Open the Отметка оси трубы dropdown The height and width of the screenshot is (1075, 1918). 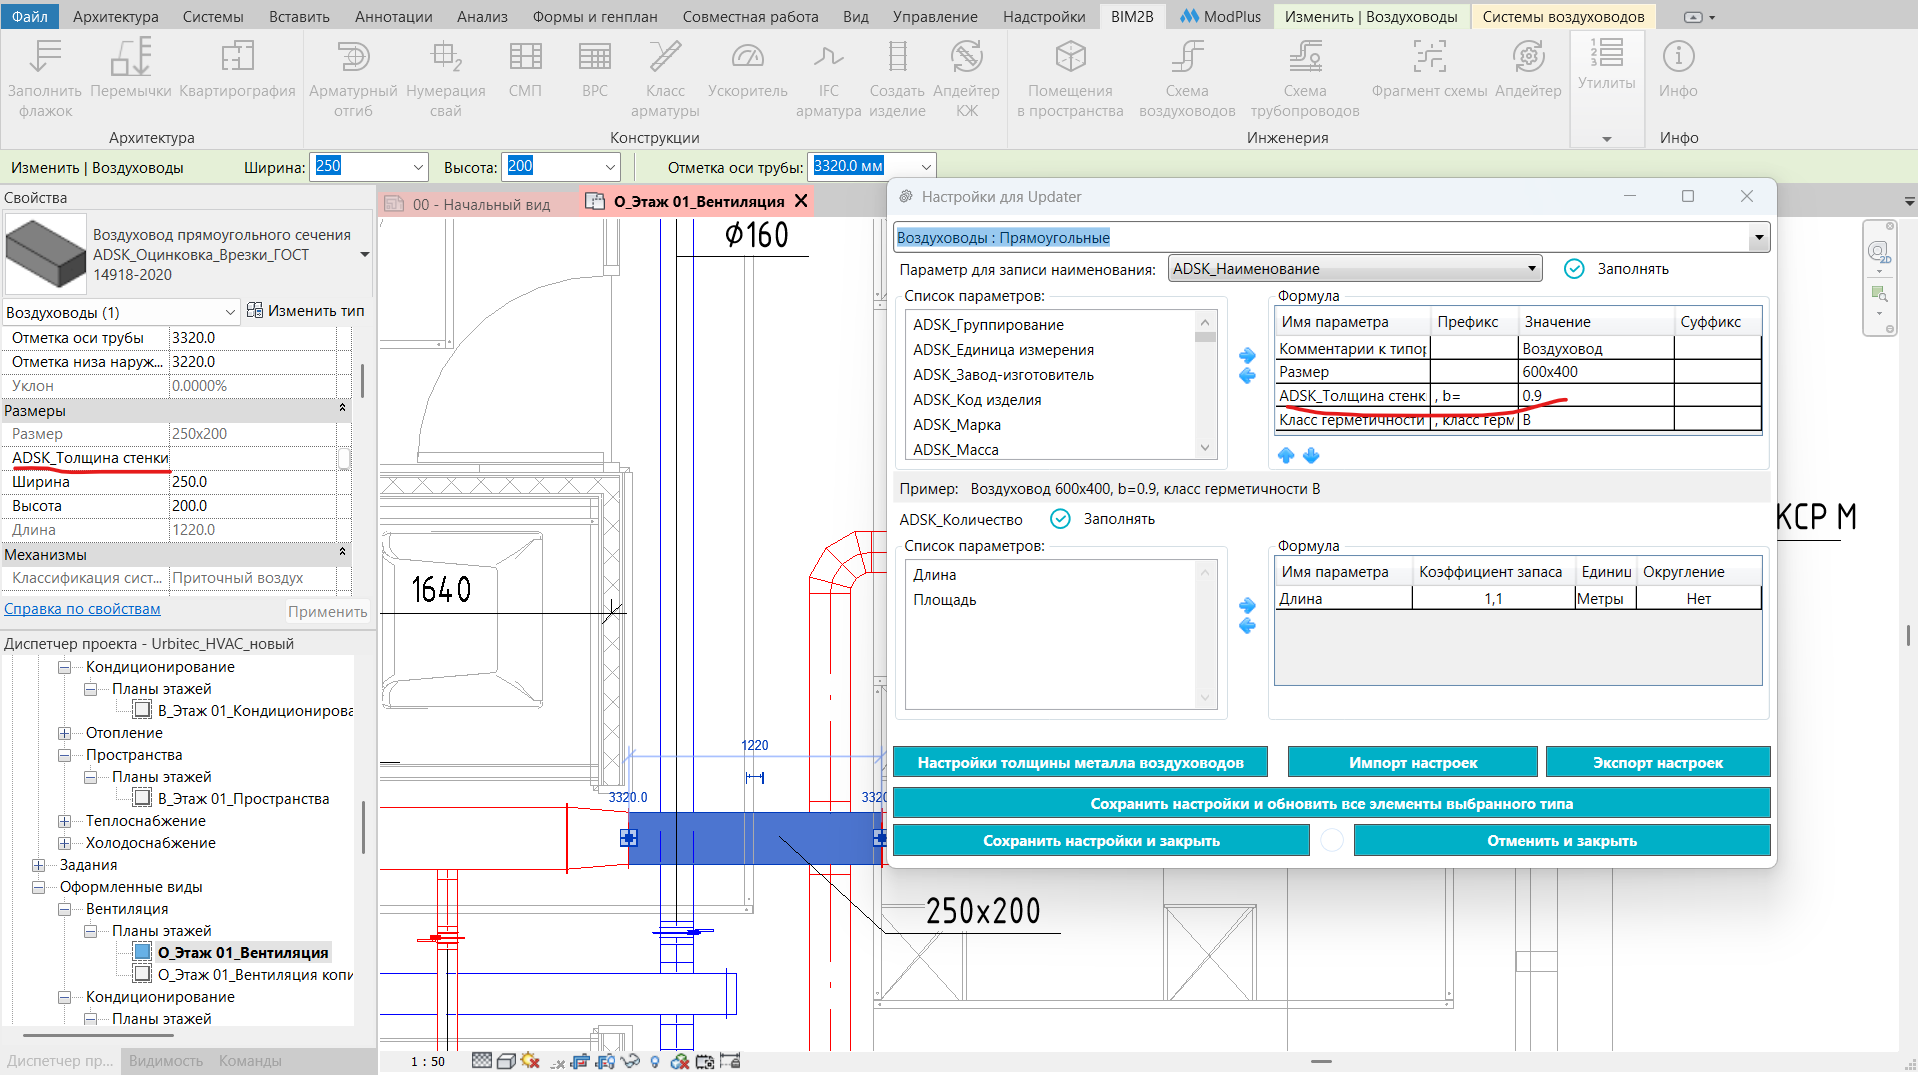click(926, 167)
